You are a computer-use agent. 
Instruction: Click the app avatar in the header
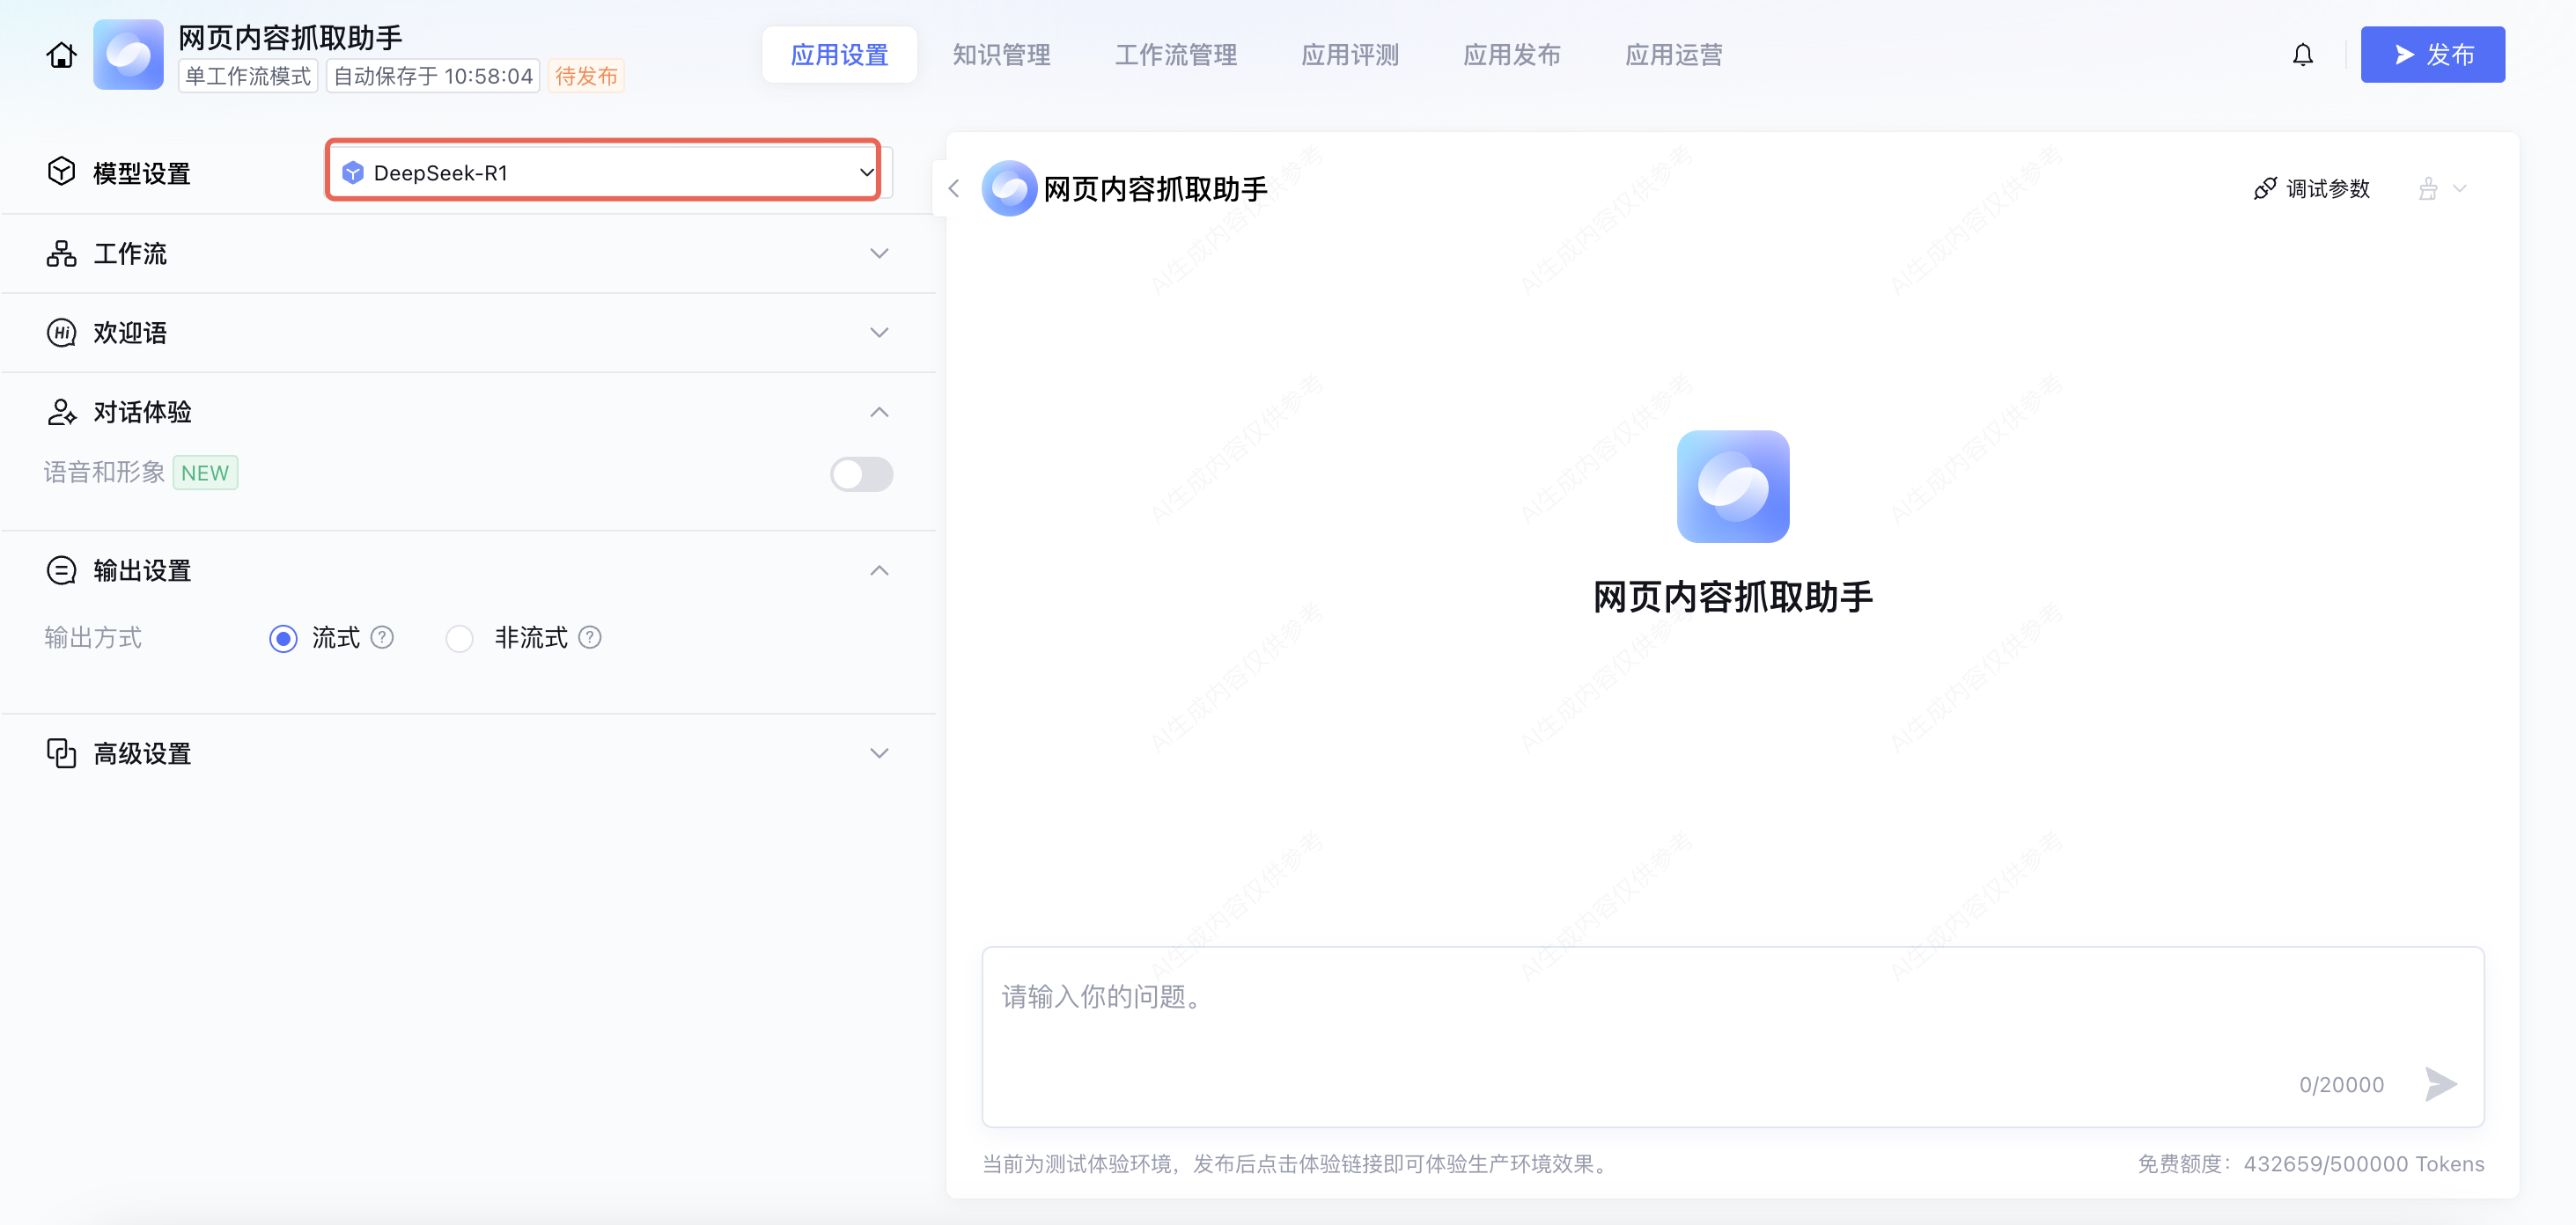128,55
